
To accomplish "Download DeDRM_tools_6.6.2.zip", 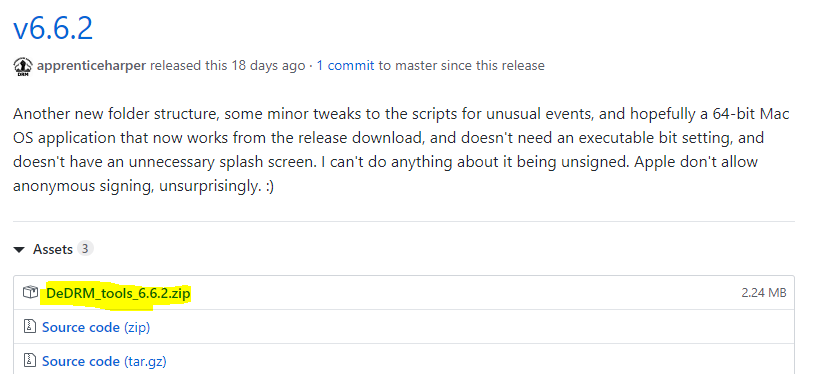I will tap(118, 293).
